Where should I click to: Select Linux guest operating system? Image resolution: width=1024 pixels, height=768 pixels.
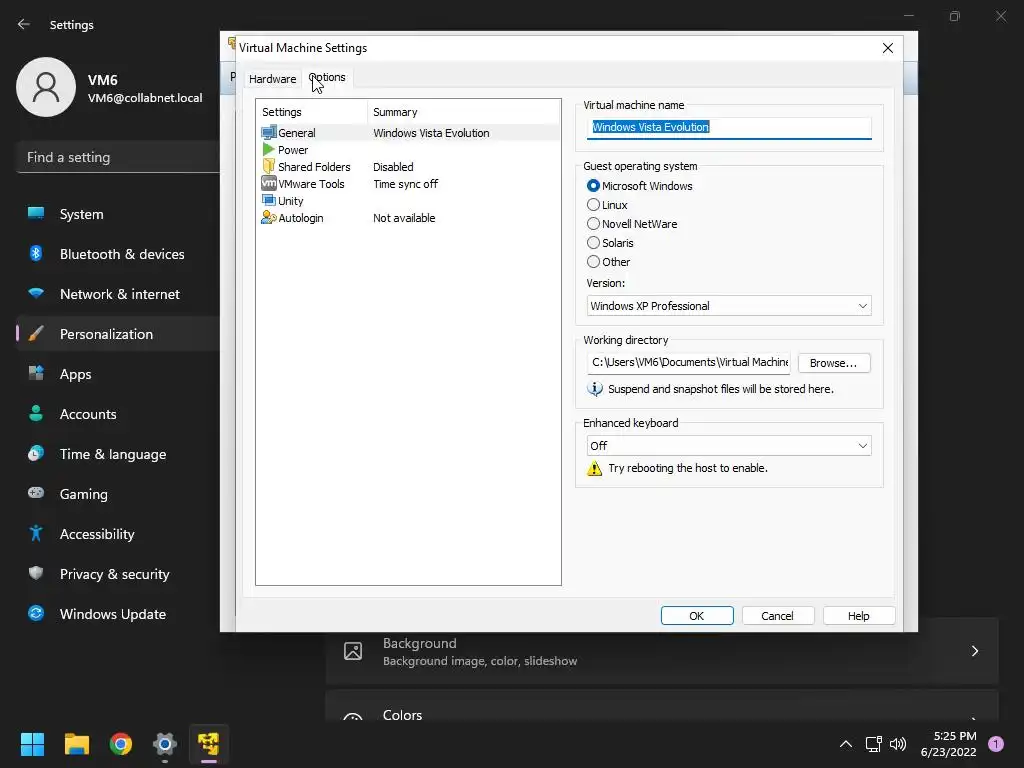pyautogui.click(x=593, y=204)
